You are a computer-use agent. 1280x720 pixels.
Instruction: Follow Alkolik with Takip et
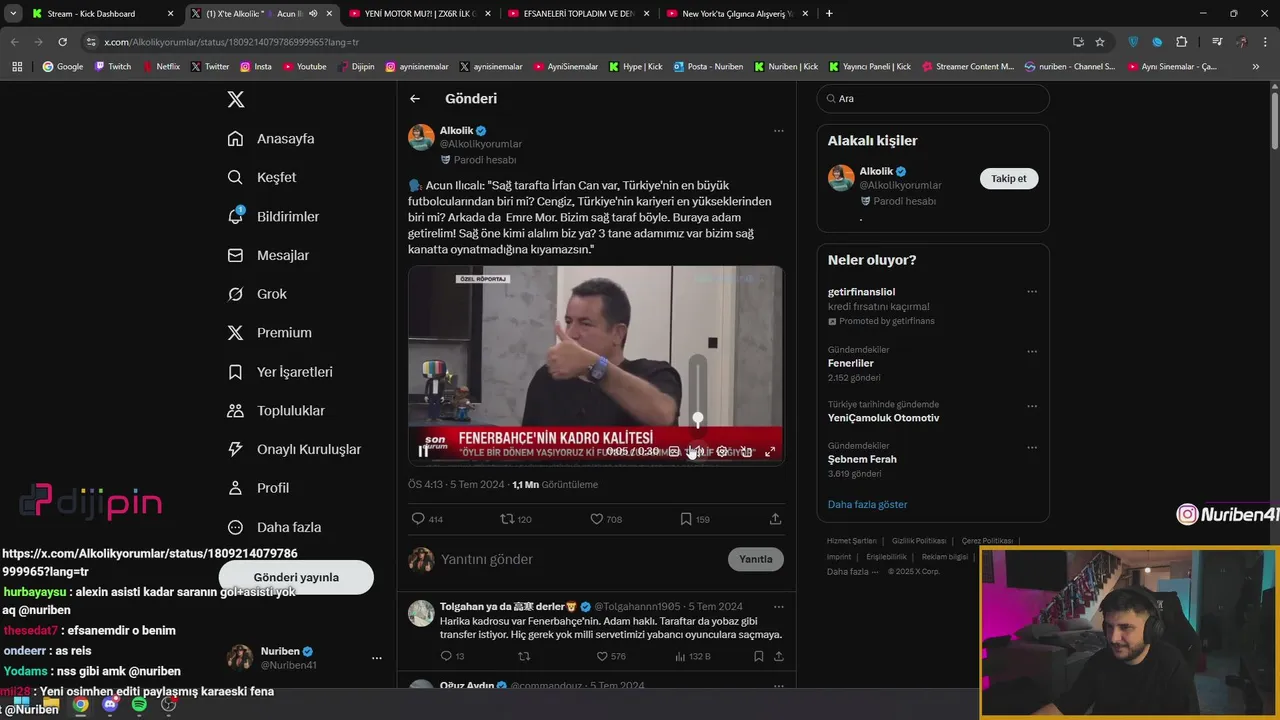pyautogui.click(x=1008, y=178)
